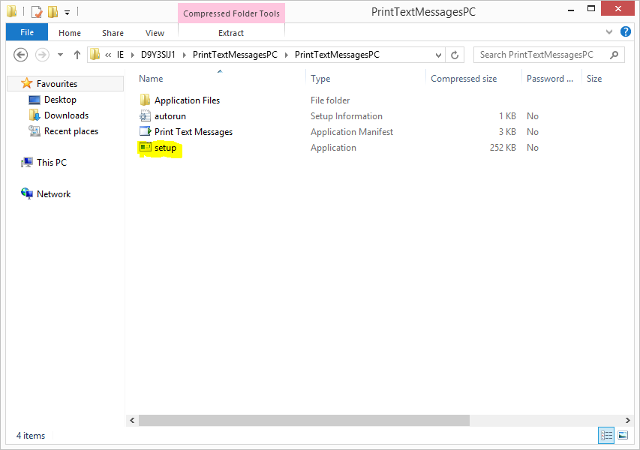Customize the Quick Access Toolbar dropdown
Viewport: 640px width, 450px height.
[67, 13]
